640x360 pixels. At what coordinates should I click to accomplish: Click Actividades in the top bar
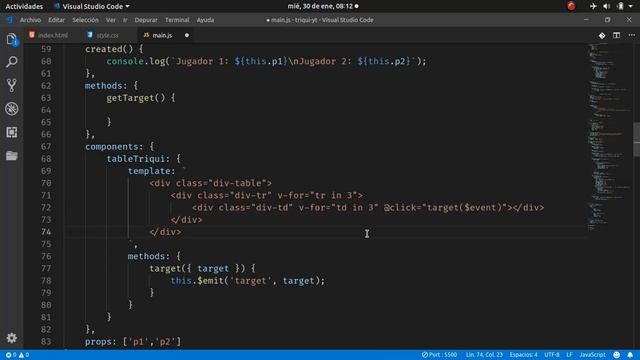click(24, 6)
